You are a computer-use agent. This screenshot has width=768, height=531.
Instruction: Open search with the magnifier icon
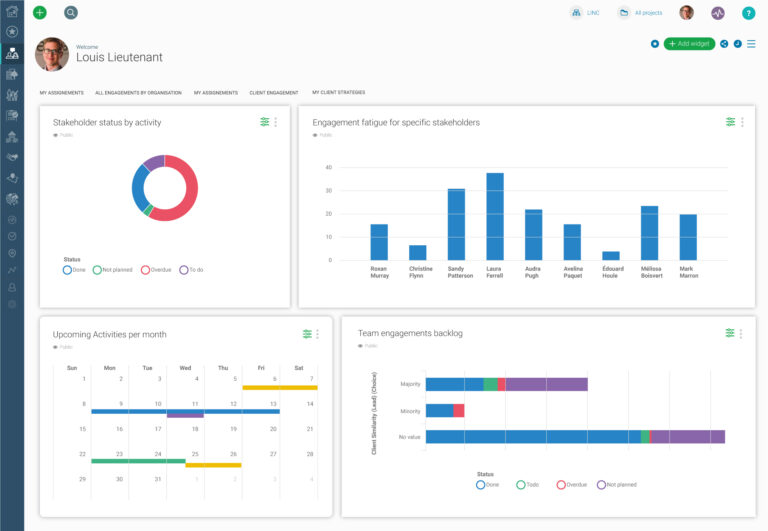(71, 13)
